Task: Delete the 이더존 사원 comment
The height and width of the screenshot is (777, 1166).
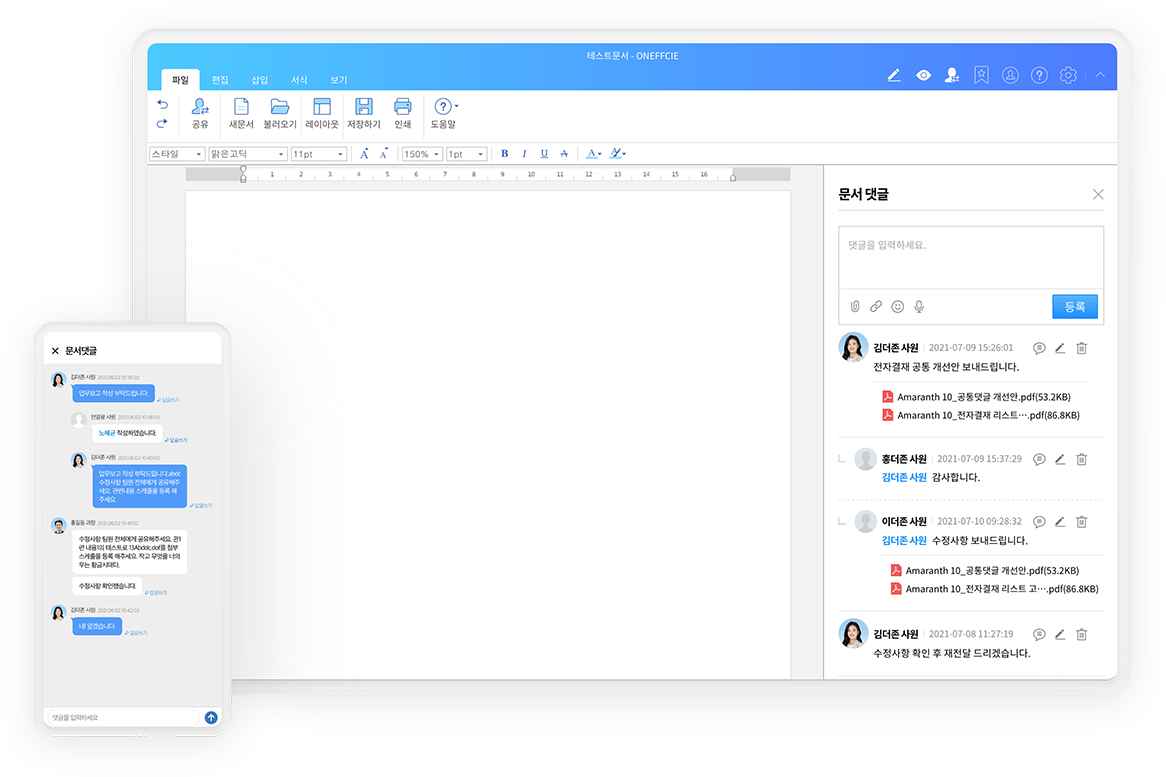Action: pyautogui.click(x=1081, y=522)
